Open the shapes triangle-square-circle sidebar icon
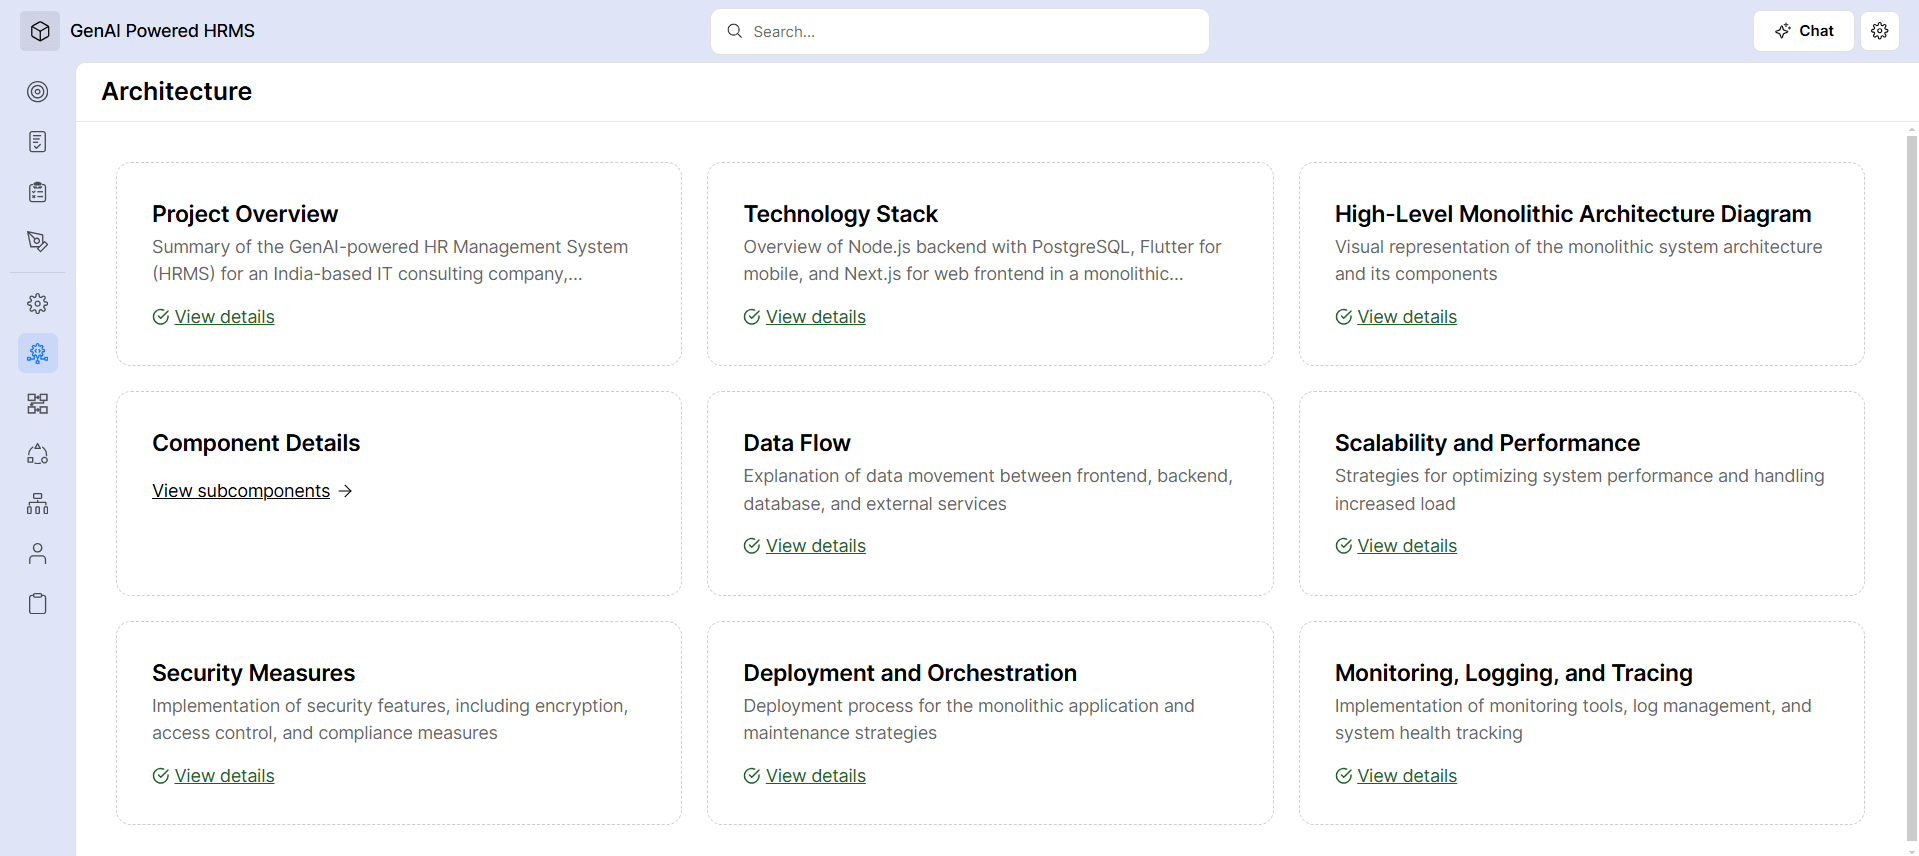 click(x=38, y=454)
